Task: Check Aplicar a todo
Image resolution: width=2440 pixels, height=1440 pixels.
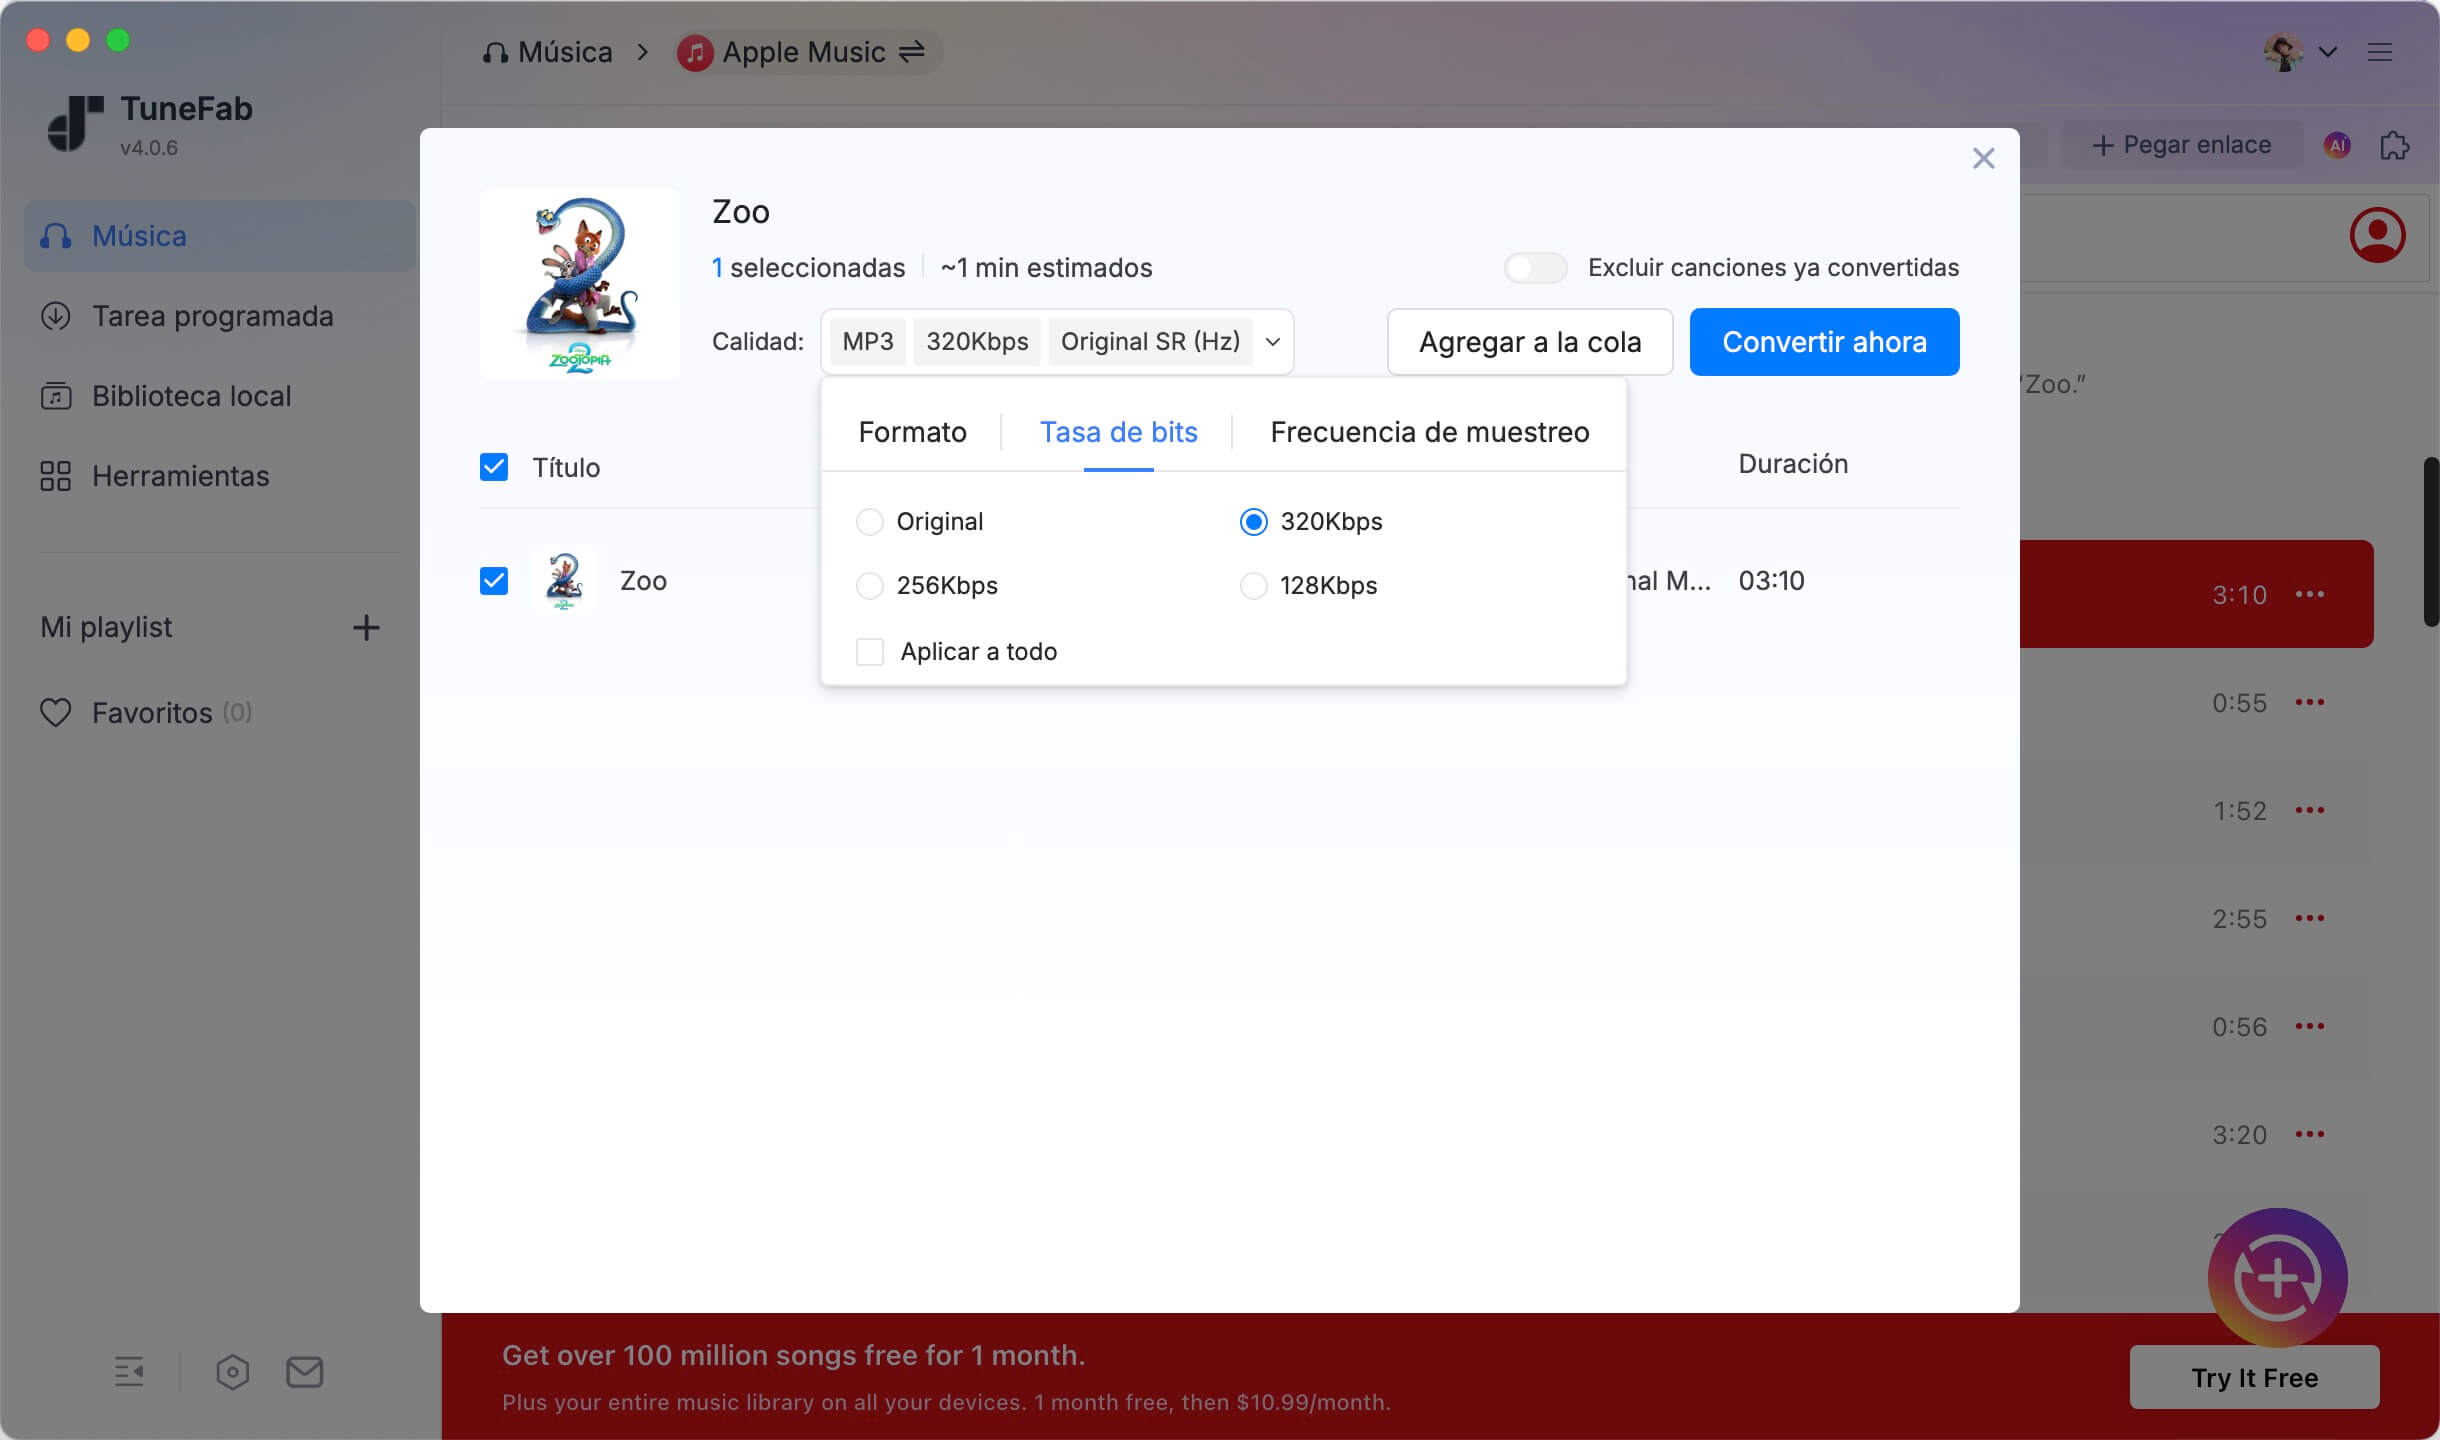Action: click(869, 651)
